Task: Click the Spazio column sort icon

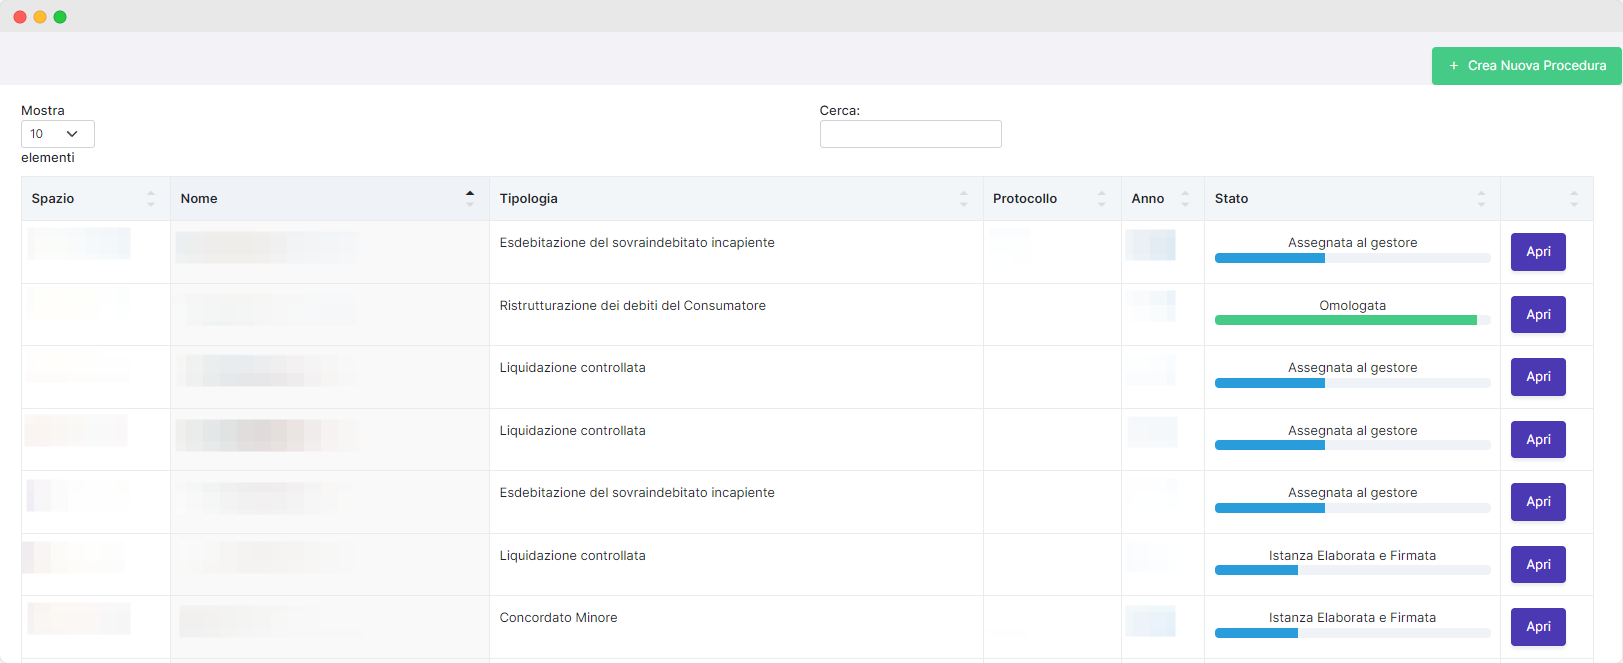Action: (x=151, y=199)
